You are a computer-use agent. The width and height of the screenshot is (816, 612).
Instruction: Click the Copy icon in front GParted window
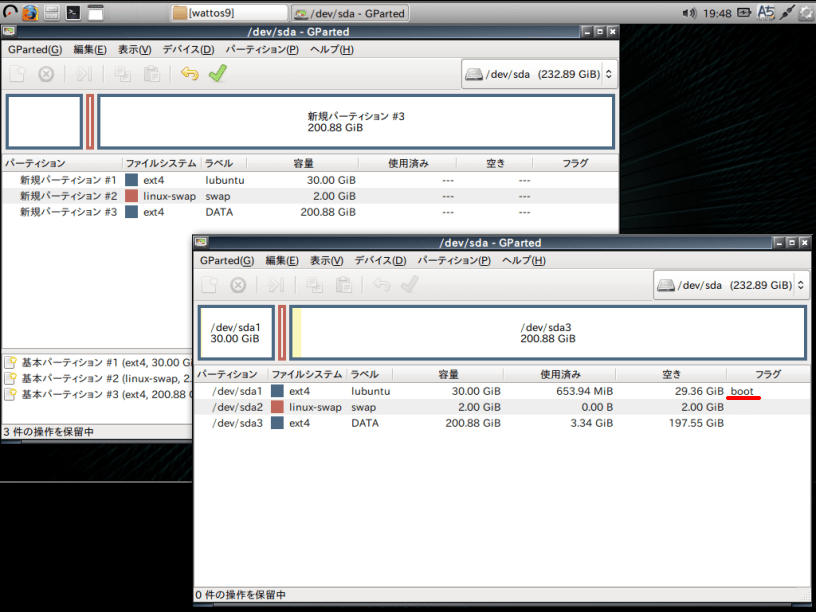[314, 285]
